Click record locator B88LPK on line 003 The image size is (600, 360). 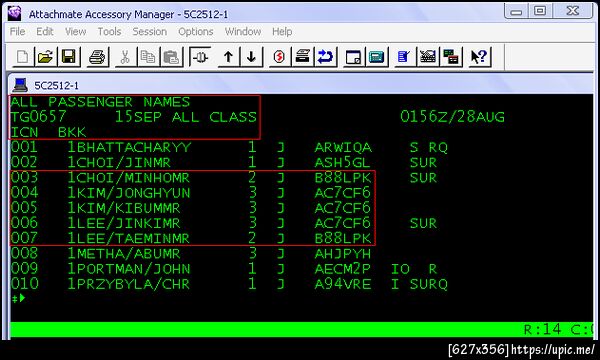(x=343, y=178)
